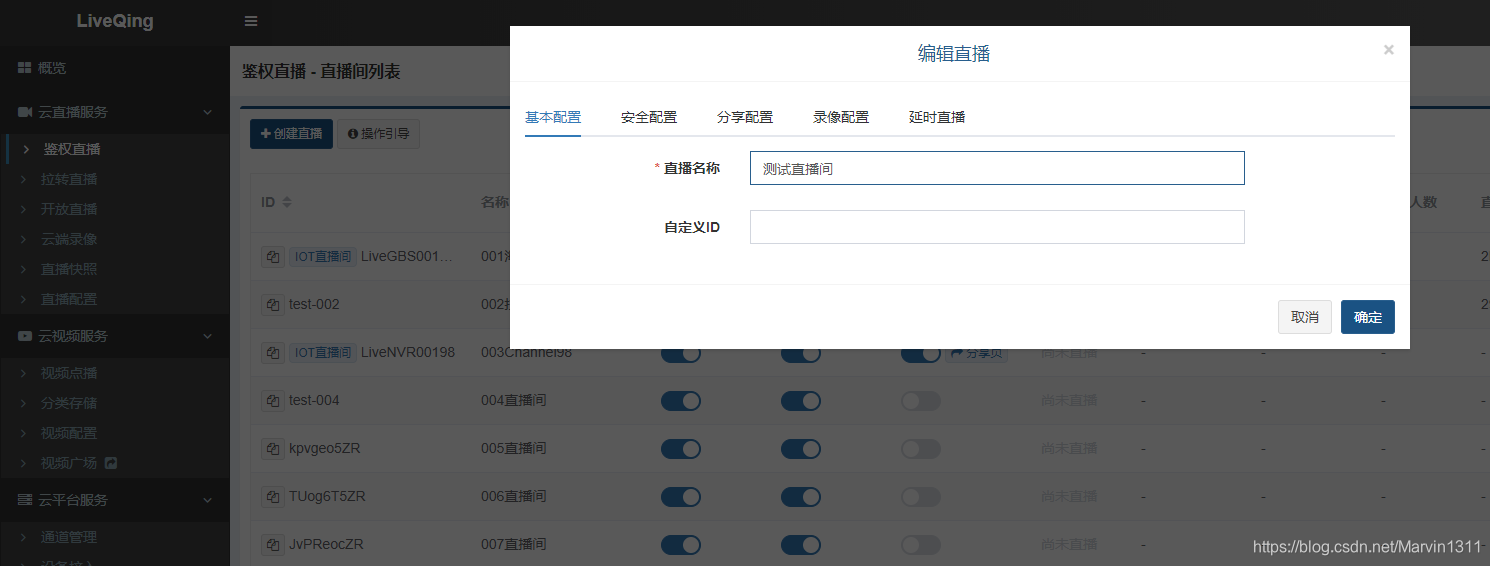Image resolution: width=1490 pixels, height=566 pixels.
Task: Switch to the 安全配置 tab
Action: [x=649, y=117]
